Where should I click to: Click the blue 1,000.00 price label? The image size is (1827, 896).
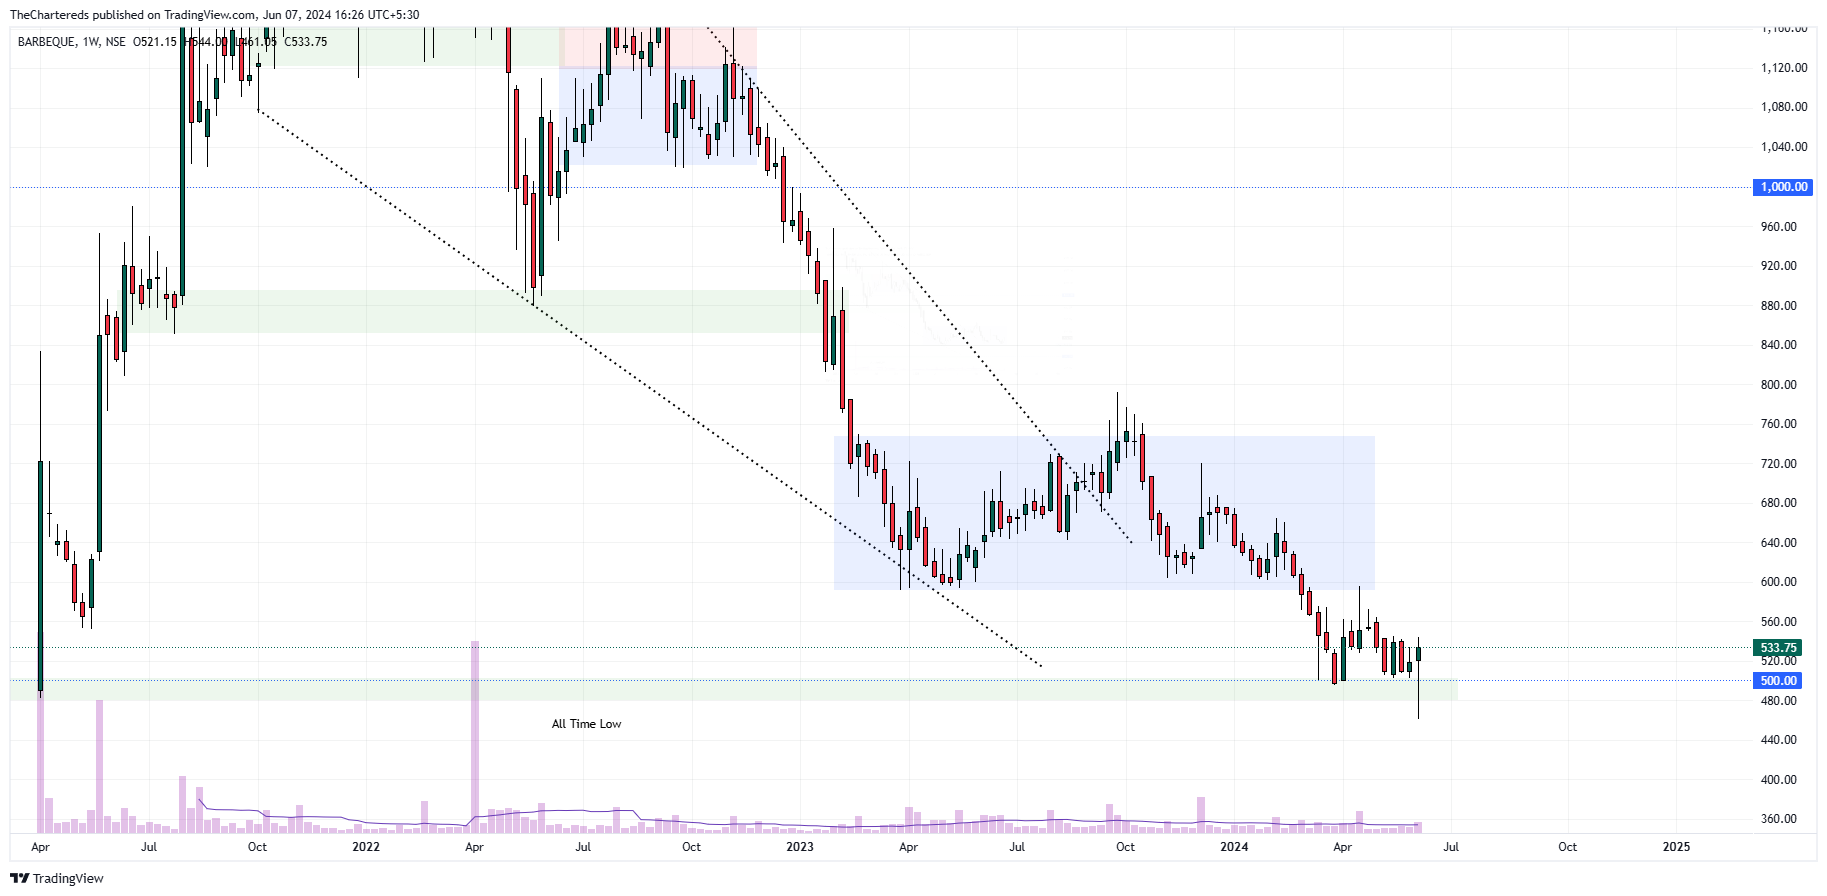tap(1784, 187)
